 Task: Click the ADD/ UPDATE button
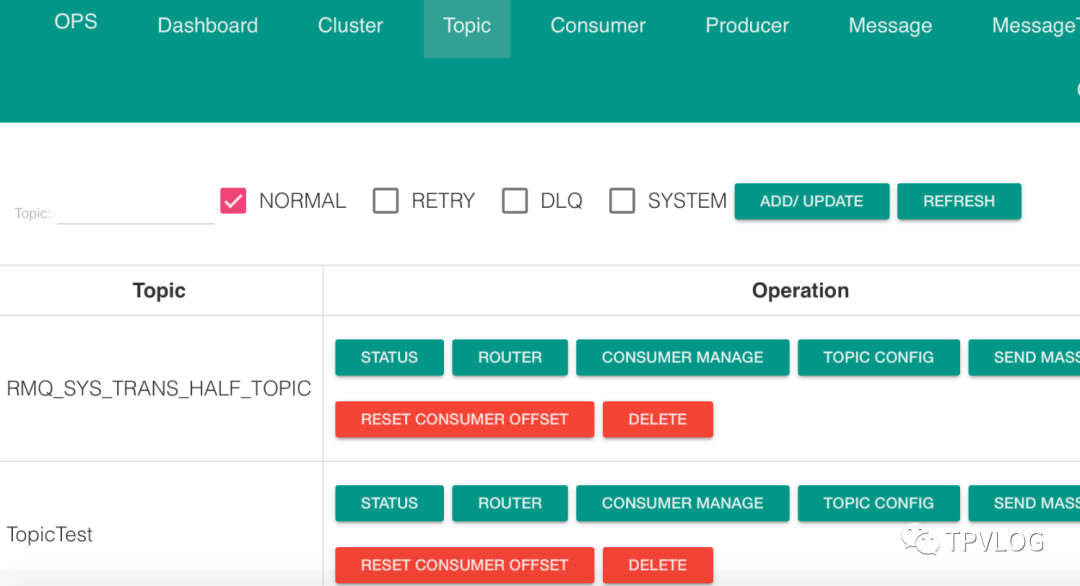(811, 201)
